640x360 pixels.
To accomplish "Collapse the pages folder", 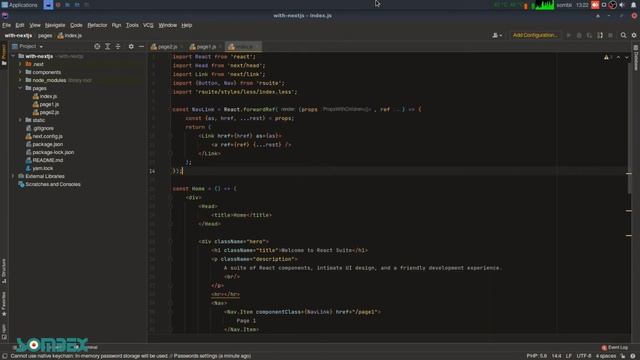I will pos(20,88).
